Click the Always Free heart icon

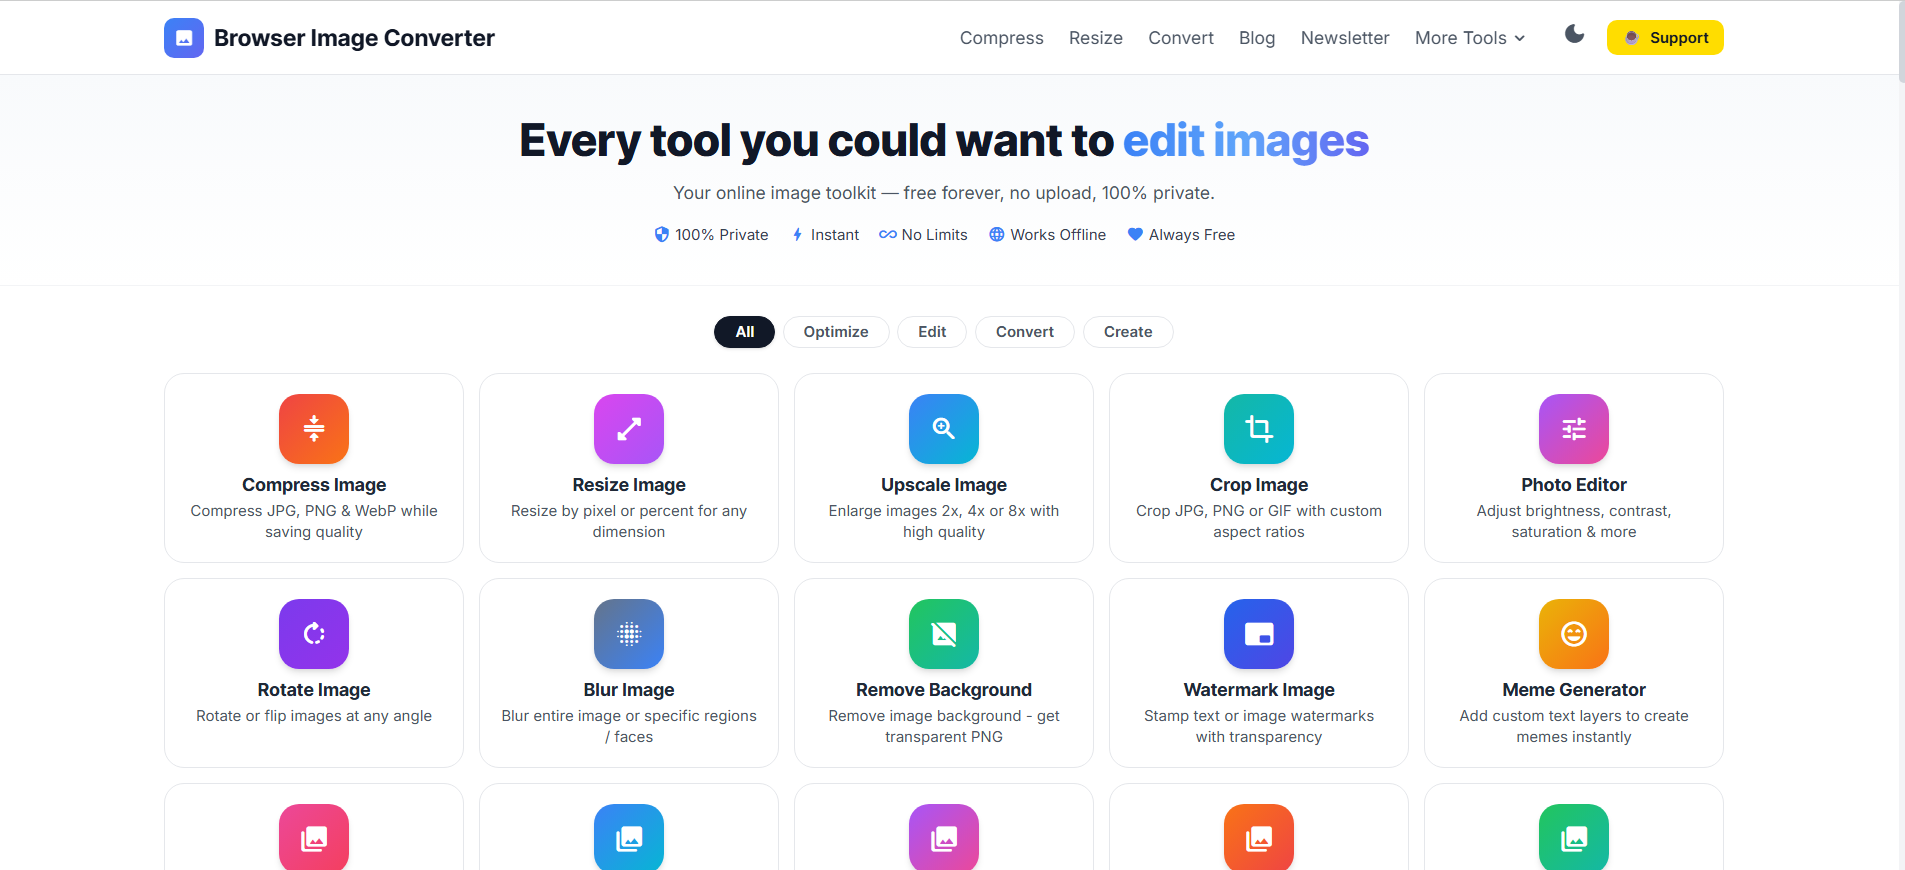[1135, 234]
